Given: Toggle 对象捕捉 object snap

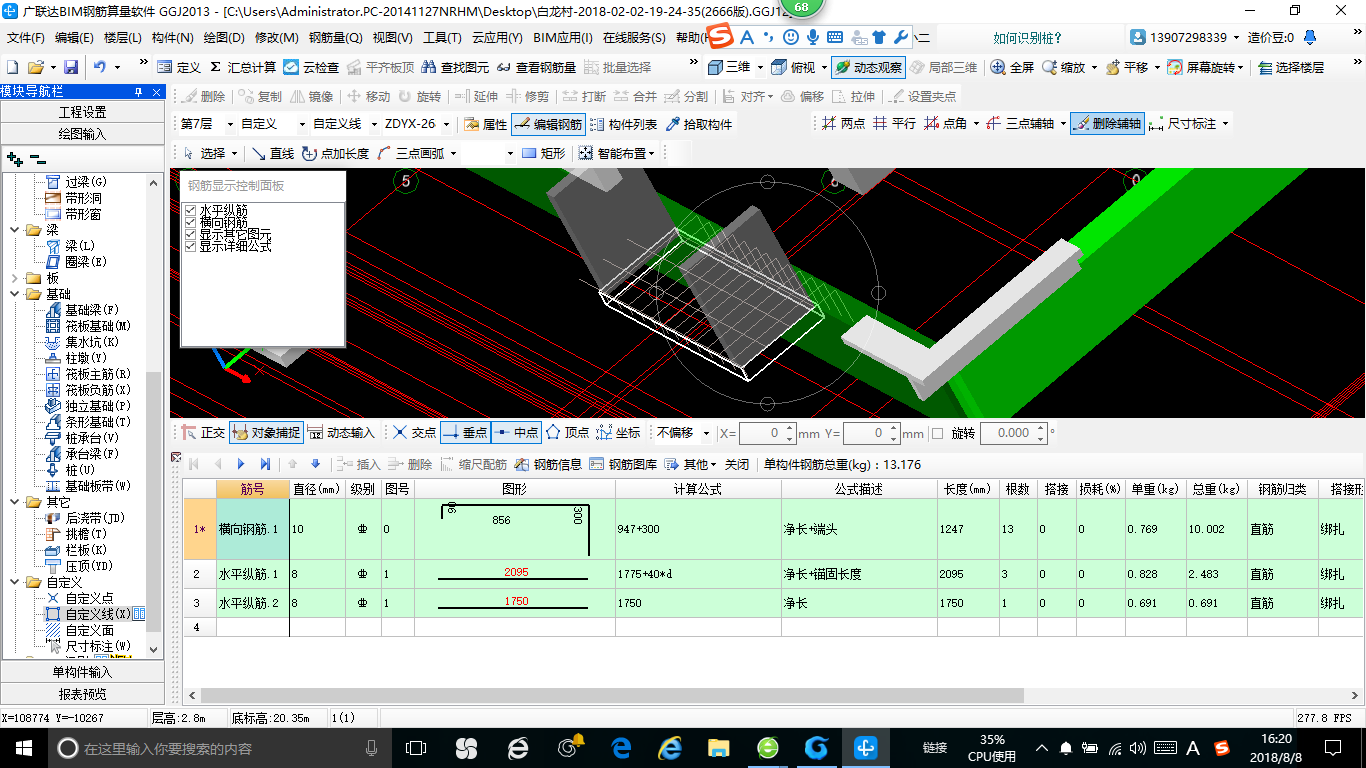Looking at the screenshot, I should [267, 433].
